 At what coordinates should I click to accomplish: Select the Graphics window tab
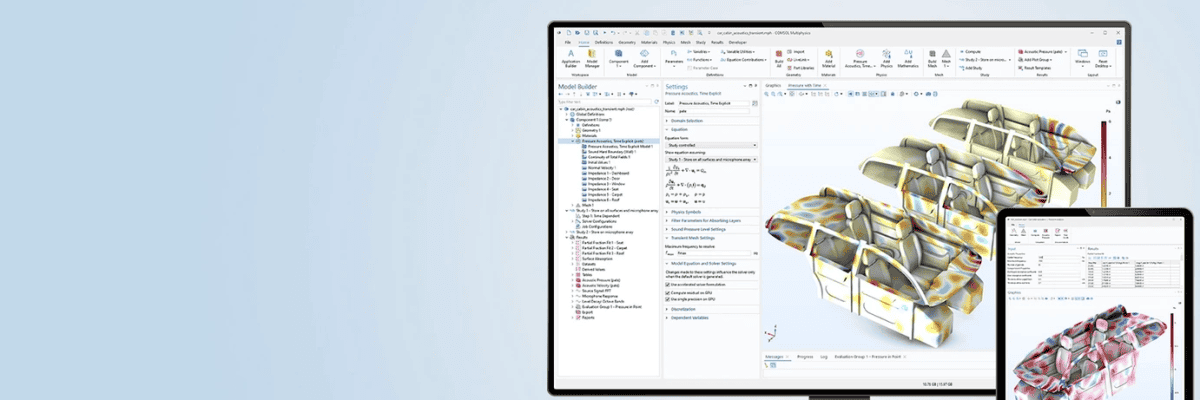(x=773, y=86)
